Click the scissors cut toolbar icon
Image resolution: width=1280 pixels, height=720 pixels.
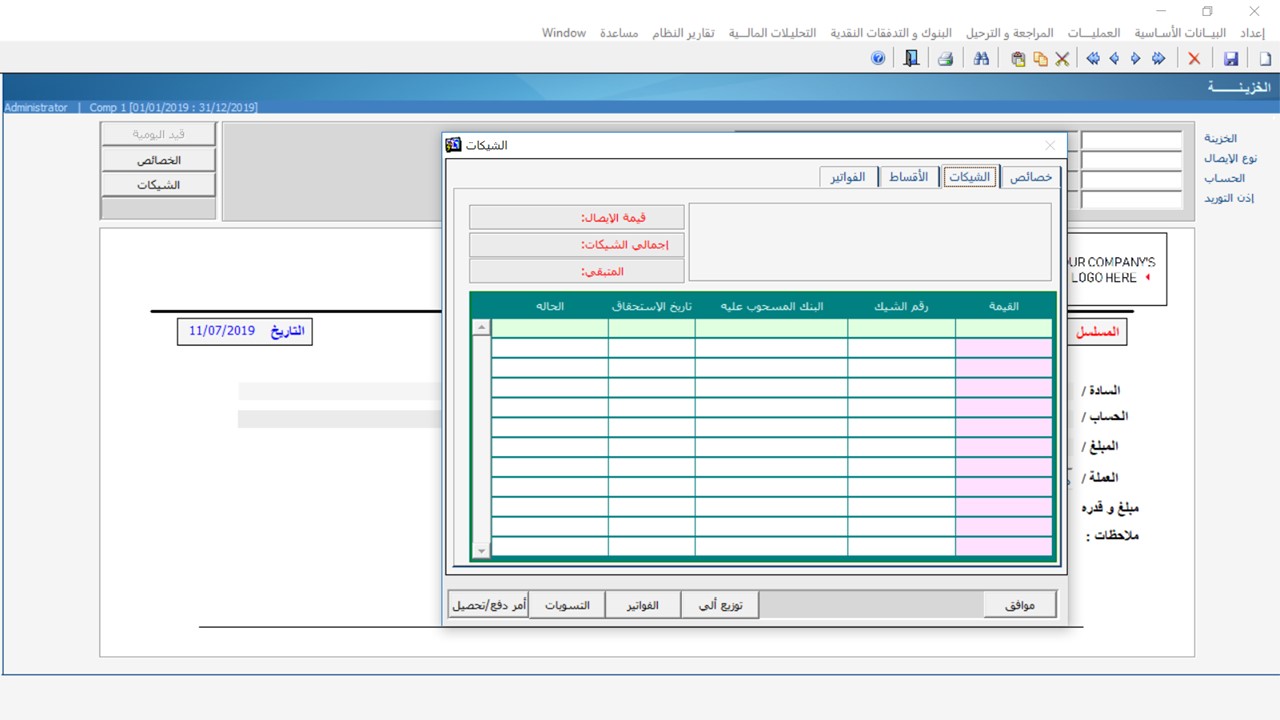point(1062,59)
